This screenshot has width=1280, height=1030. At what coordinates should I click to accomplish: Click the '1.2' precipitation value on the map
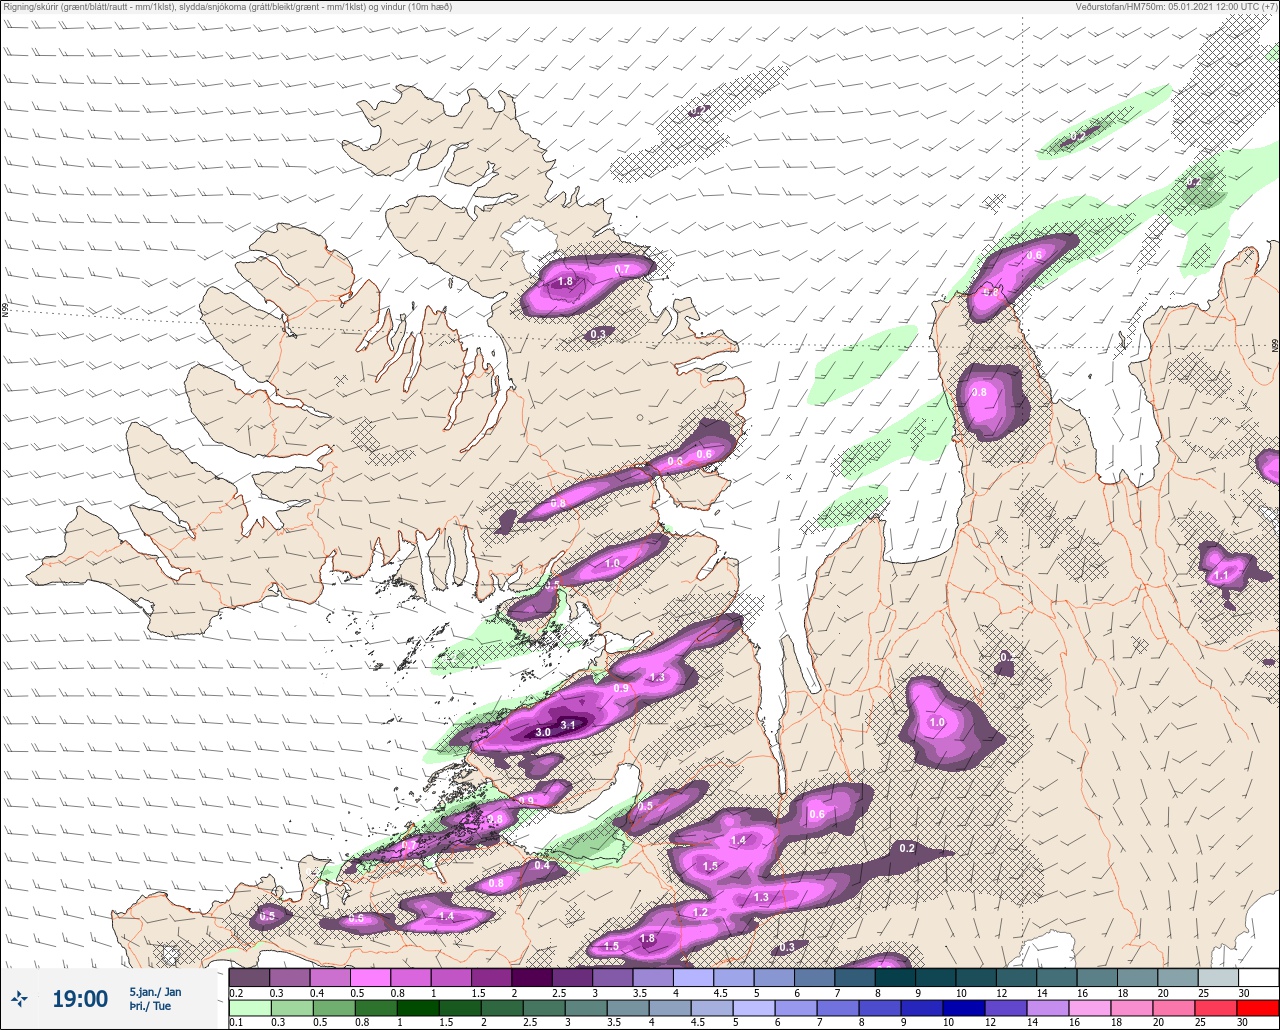701,912
